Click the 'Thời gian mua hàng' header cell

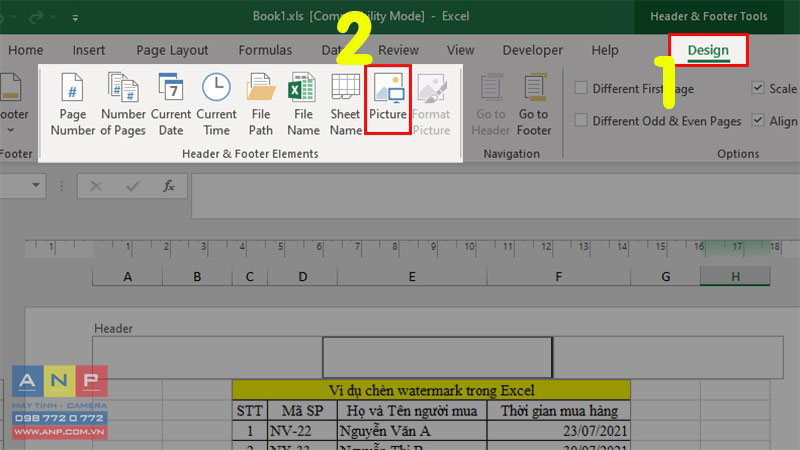click(559, 411)
